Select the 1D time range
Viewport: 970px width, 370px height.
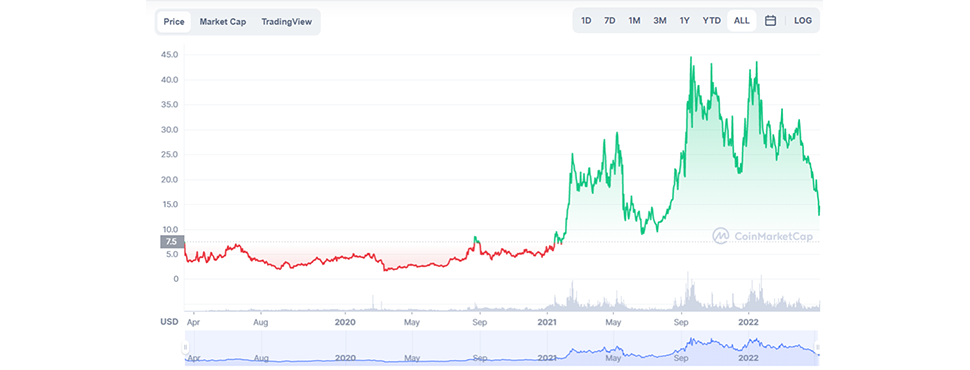(586, 20)
